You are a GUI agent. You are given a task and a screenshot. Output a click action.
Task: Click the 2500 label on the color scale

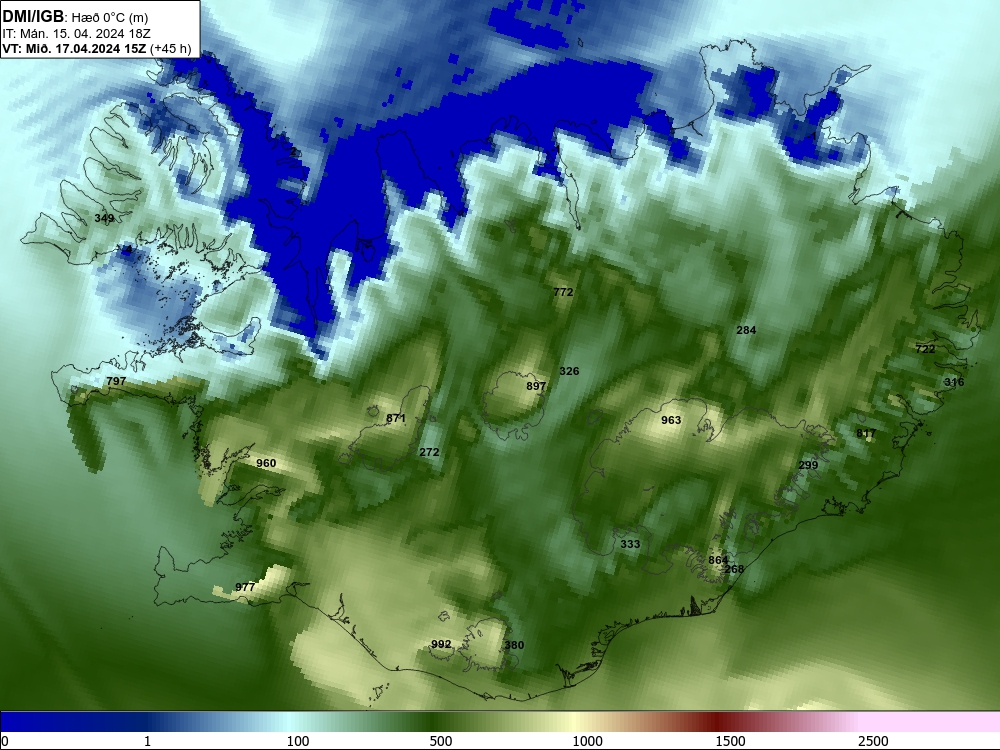pos(873,741)
